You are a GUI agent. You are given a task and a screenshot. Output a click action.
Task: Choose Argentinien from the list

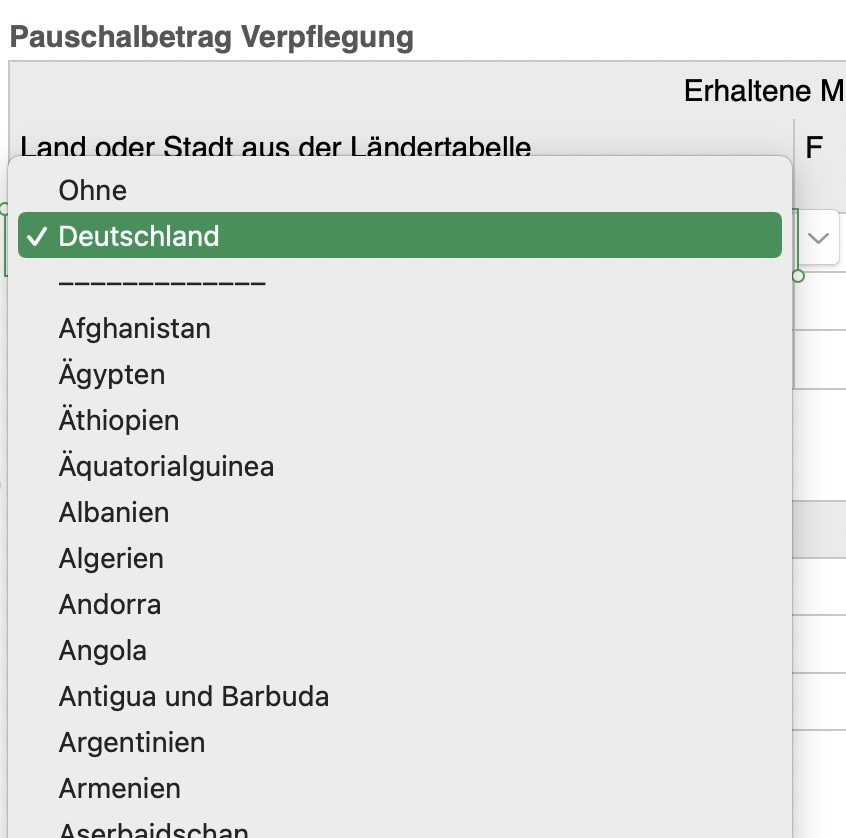coord(133,742)
